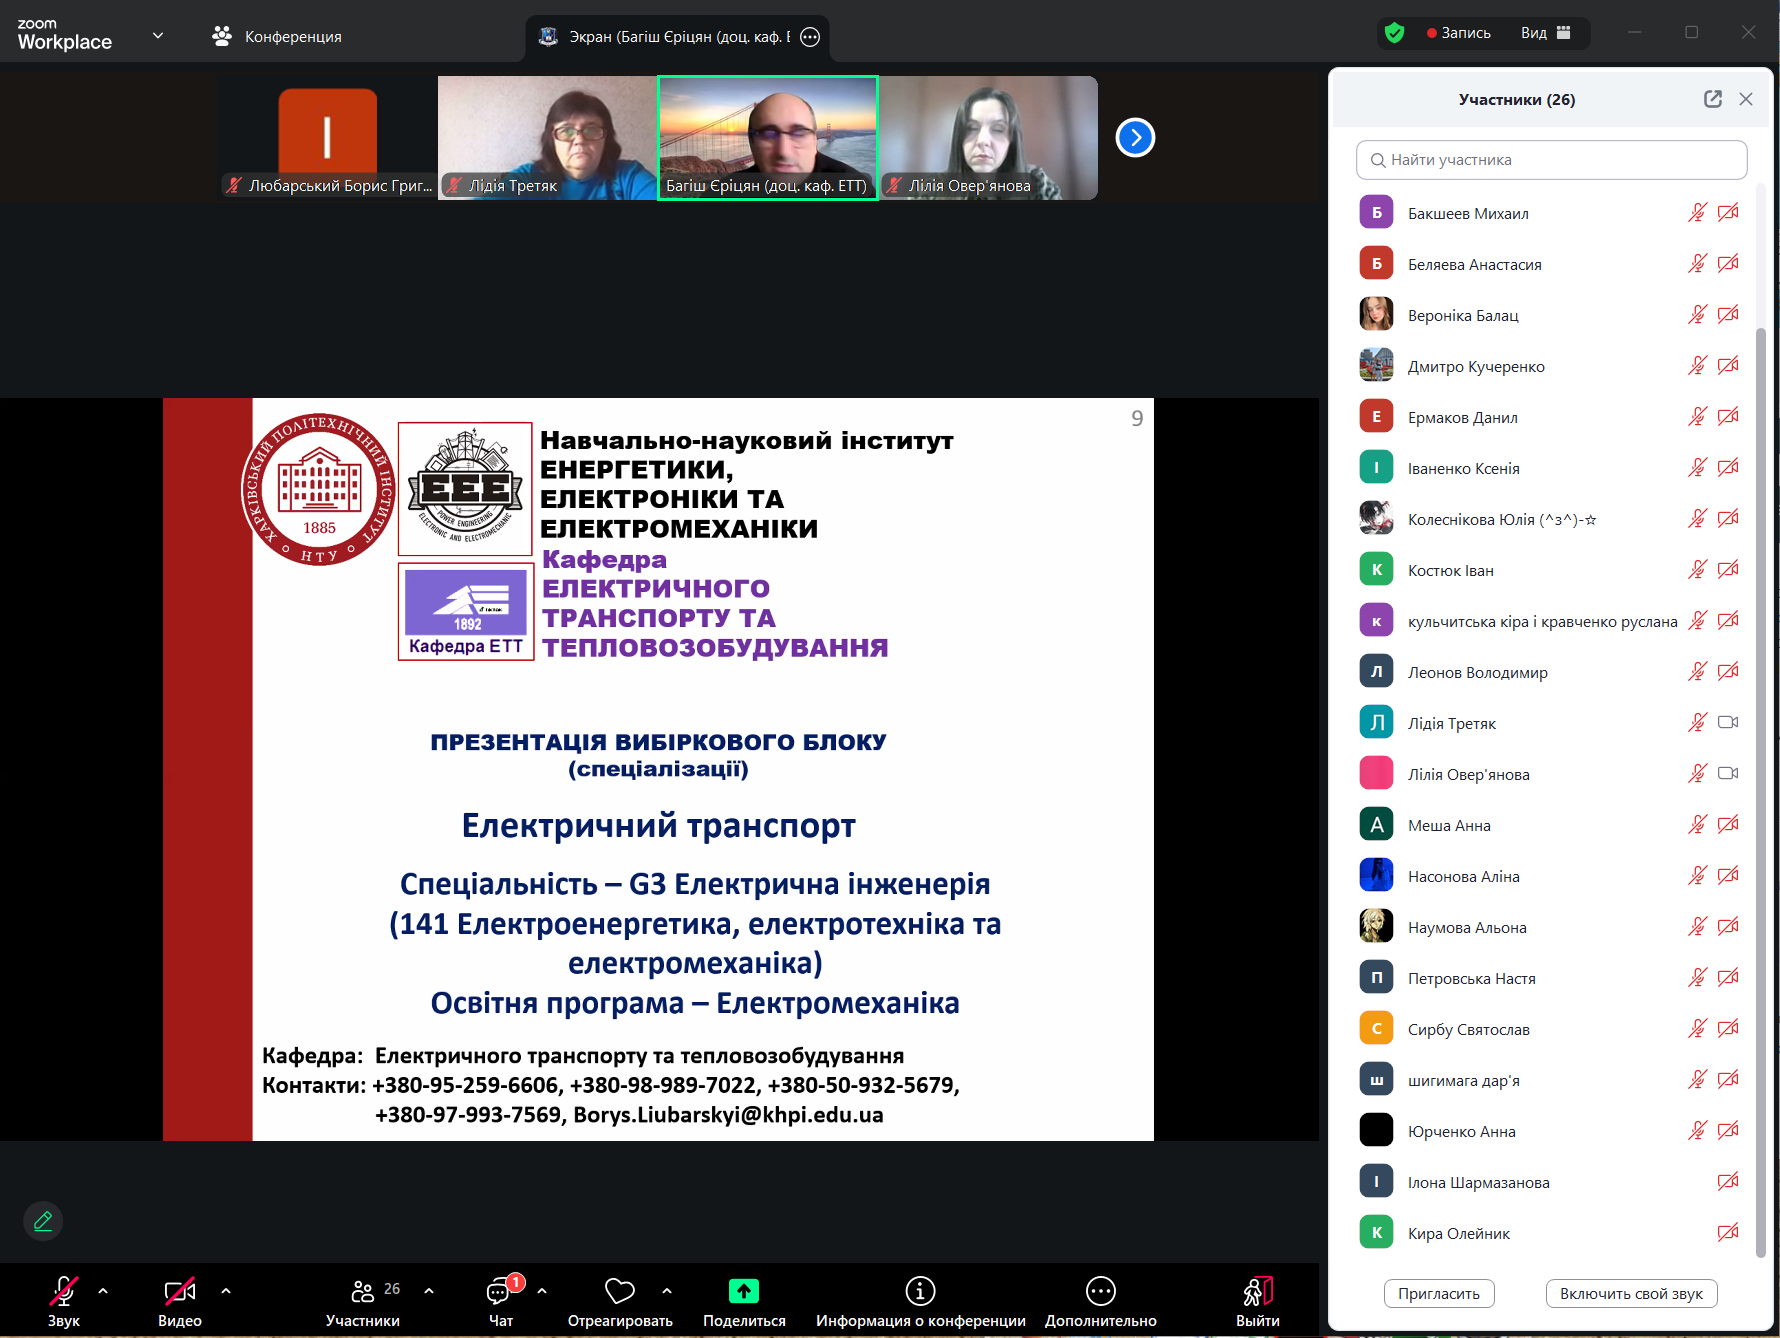Click Беляева Анастасия's camera-off icon

click(x=1728, y=264)
